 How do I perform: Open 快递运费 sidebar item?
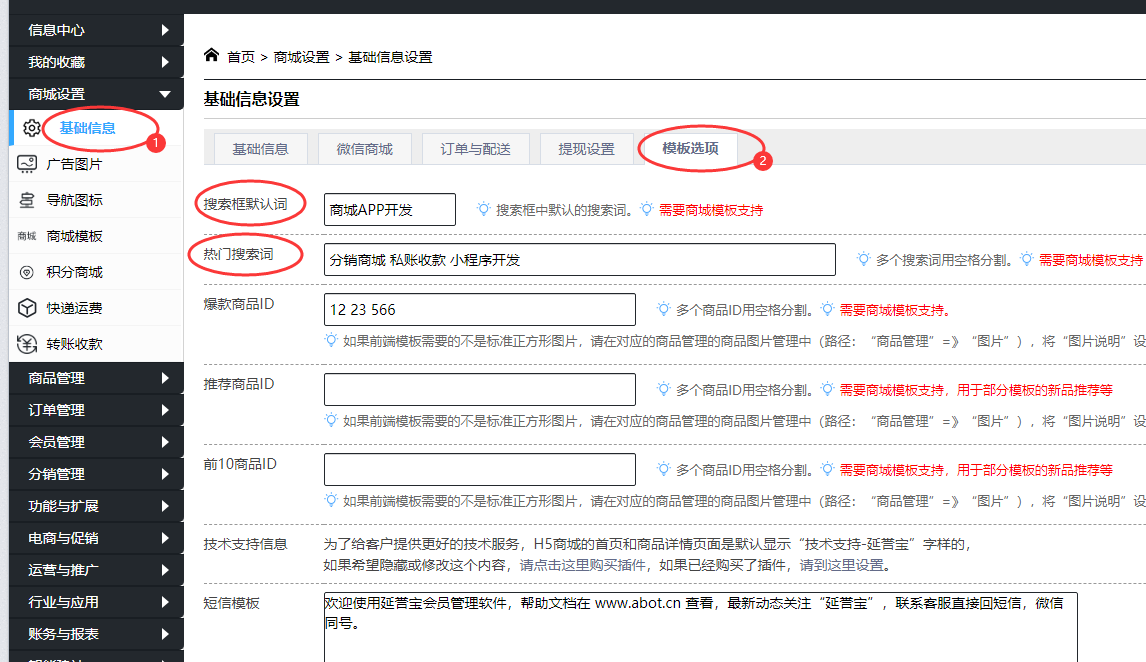tap(75, 308)
